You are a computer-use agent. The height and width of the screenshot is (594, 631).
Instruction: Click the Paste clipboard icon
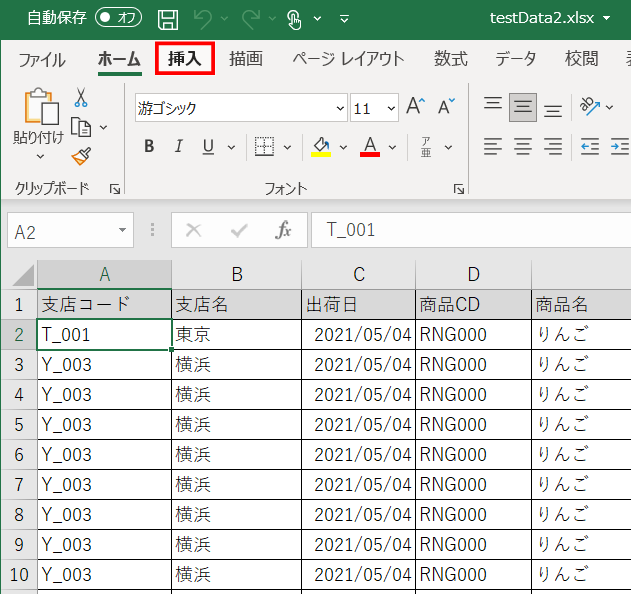pyautogui.click(x=40, y=107)
